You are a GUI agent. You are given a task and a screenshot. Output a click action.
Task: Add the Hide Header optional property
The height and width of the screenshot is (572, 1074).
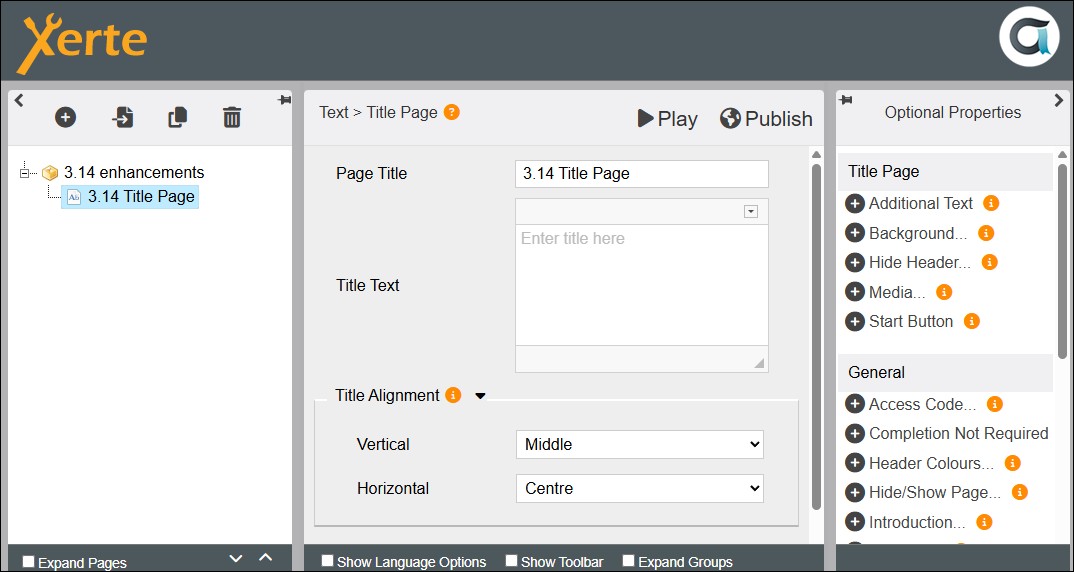pyautogui.click(x=855, y=262)
